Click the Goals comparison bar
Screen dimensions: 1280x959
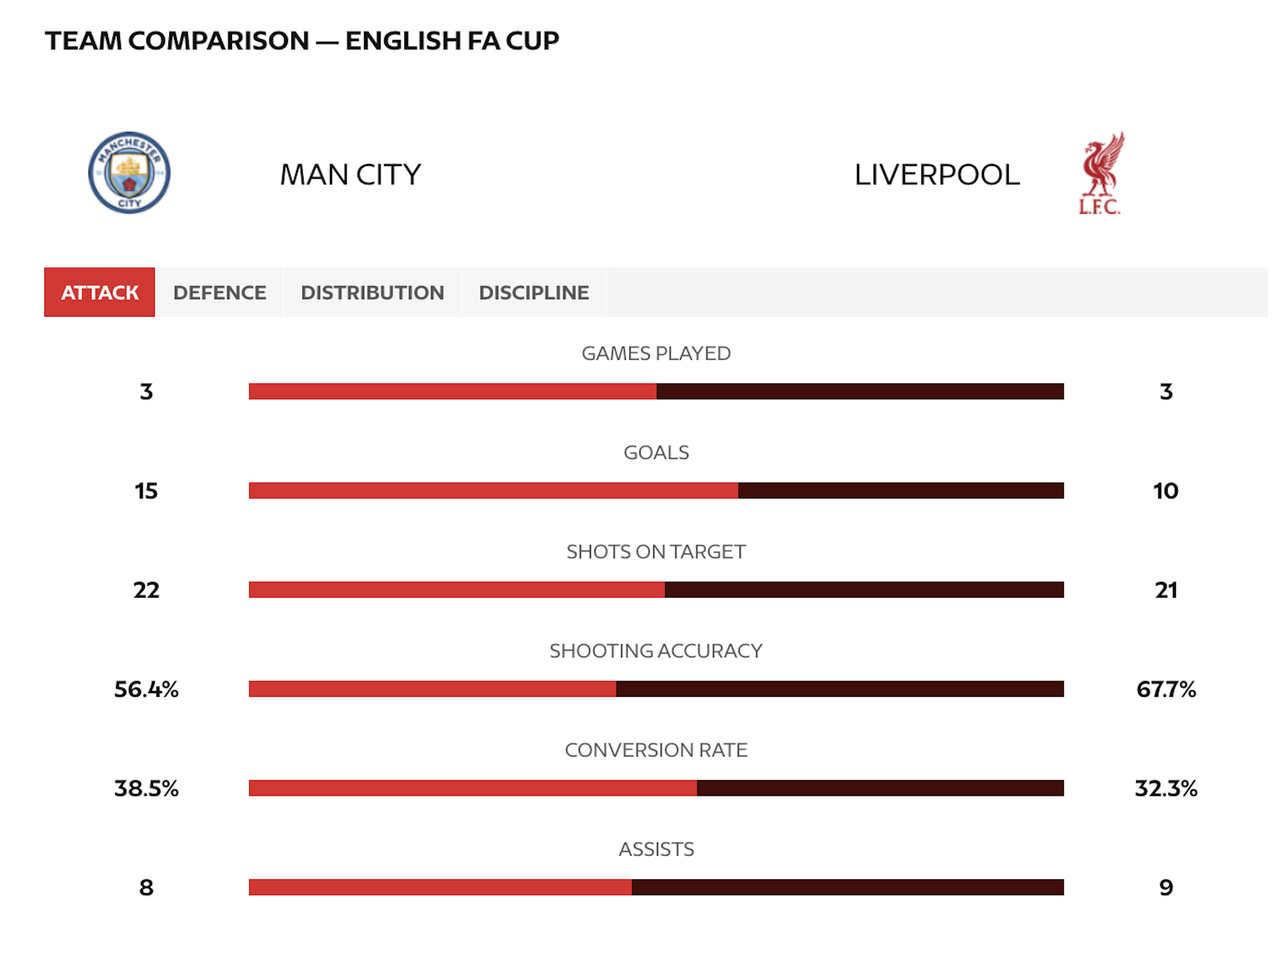(x=656, y=490)
